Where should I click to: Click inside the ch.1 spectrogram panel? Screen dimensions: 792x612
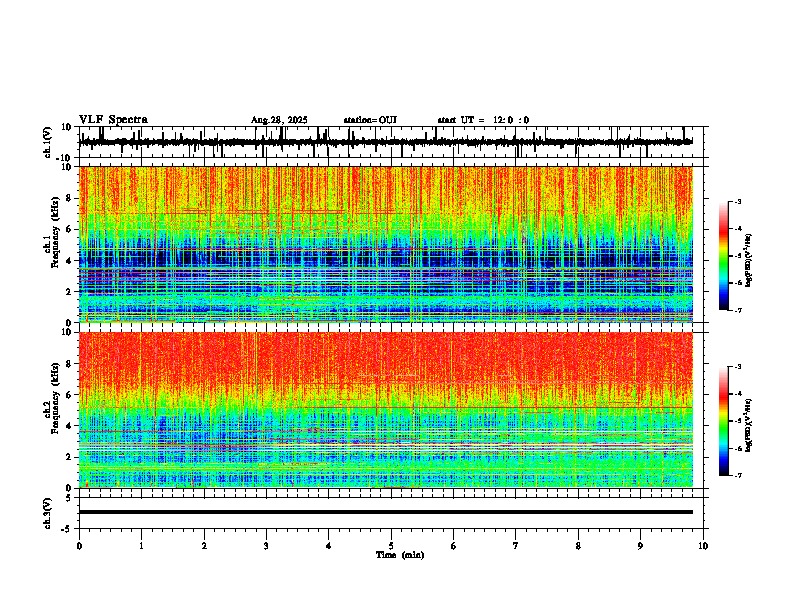click(386, 244)
